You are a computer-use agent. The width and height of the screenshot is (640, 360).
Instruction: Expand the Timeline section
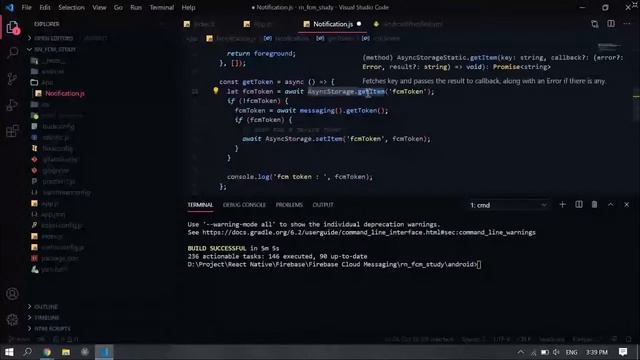click(47, 318)
